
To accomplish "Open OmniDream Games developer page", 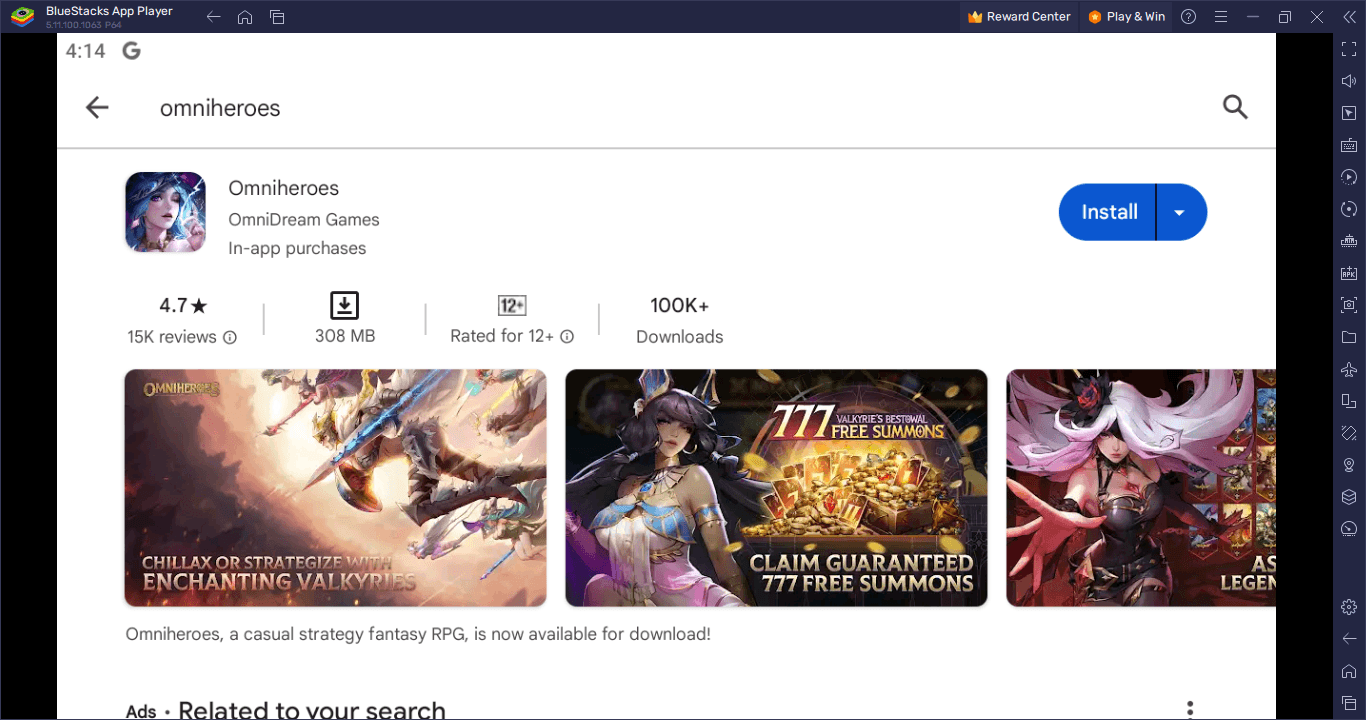I will [304, 219].
